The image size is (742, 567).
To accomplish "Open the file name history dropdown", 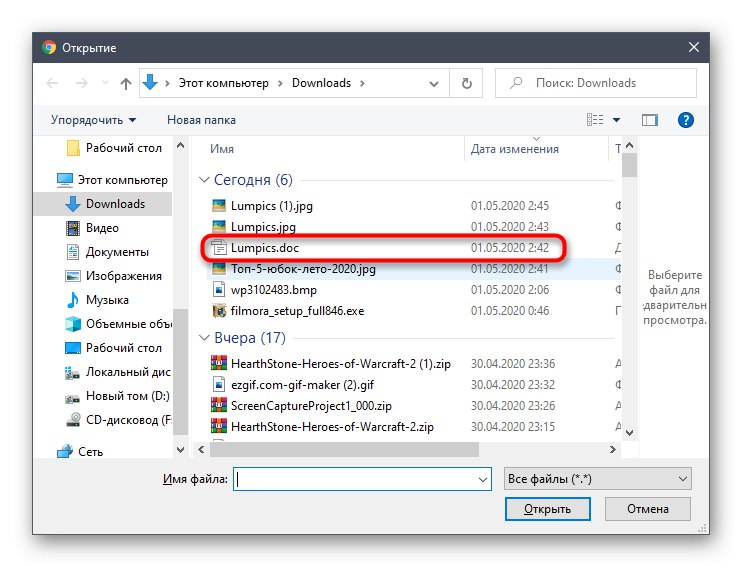I will coord(483,479).
